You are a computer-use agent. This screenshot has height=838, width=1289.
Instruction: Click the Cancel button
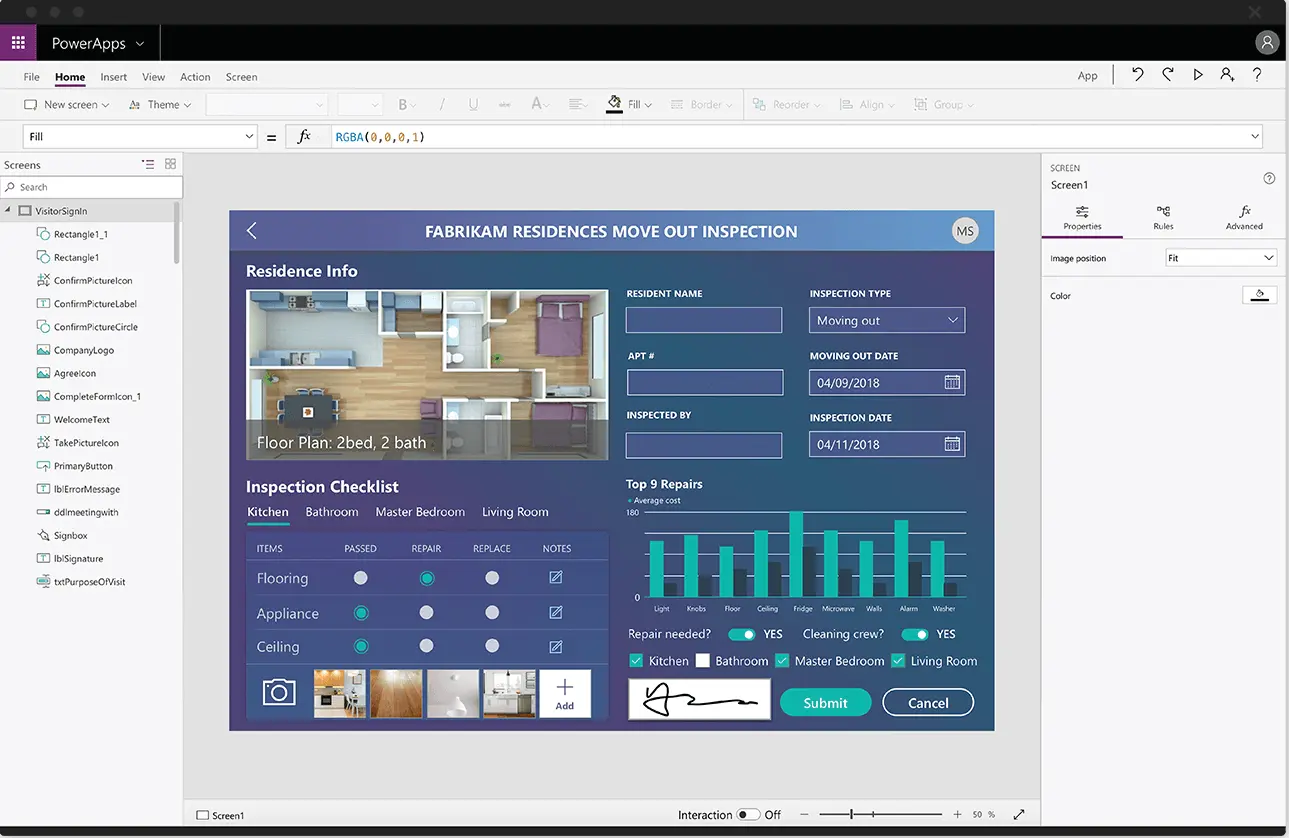click(928, 703)
